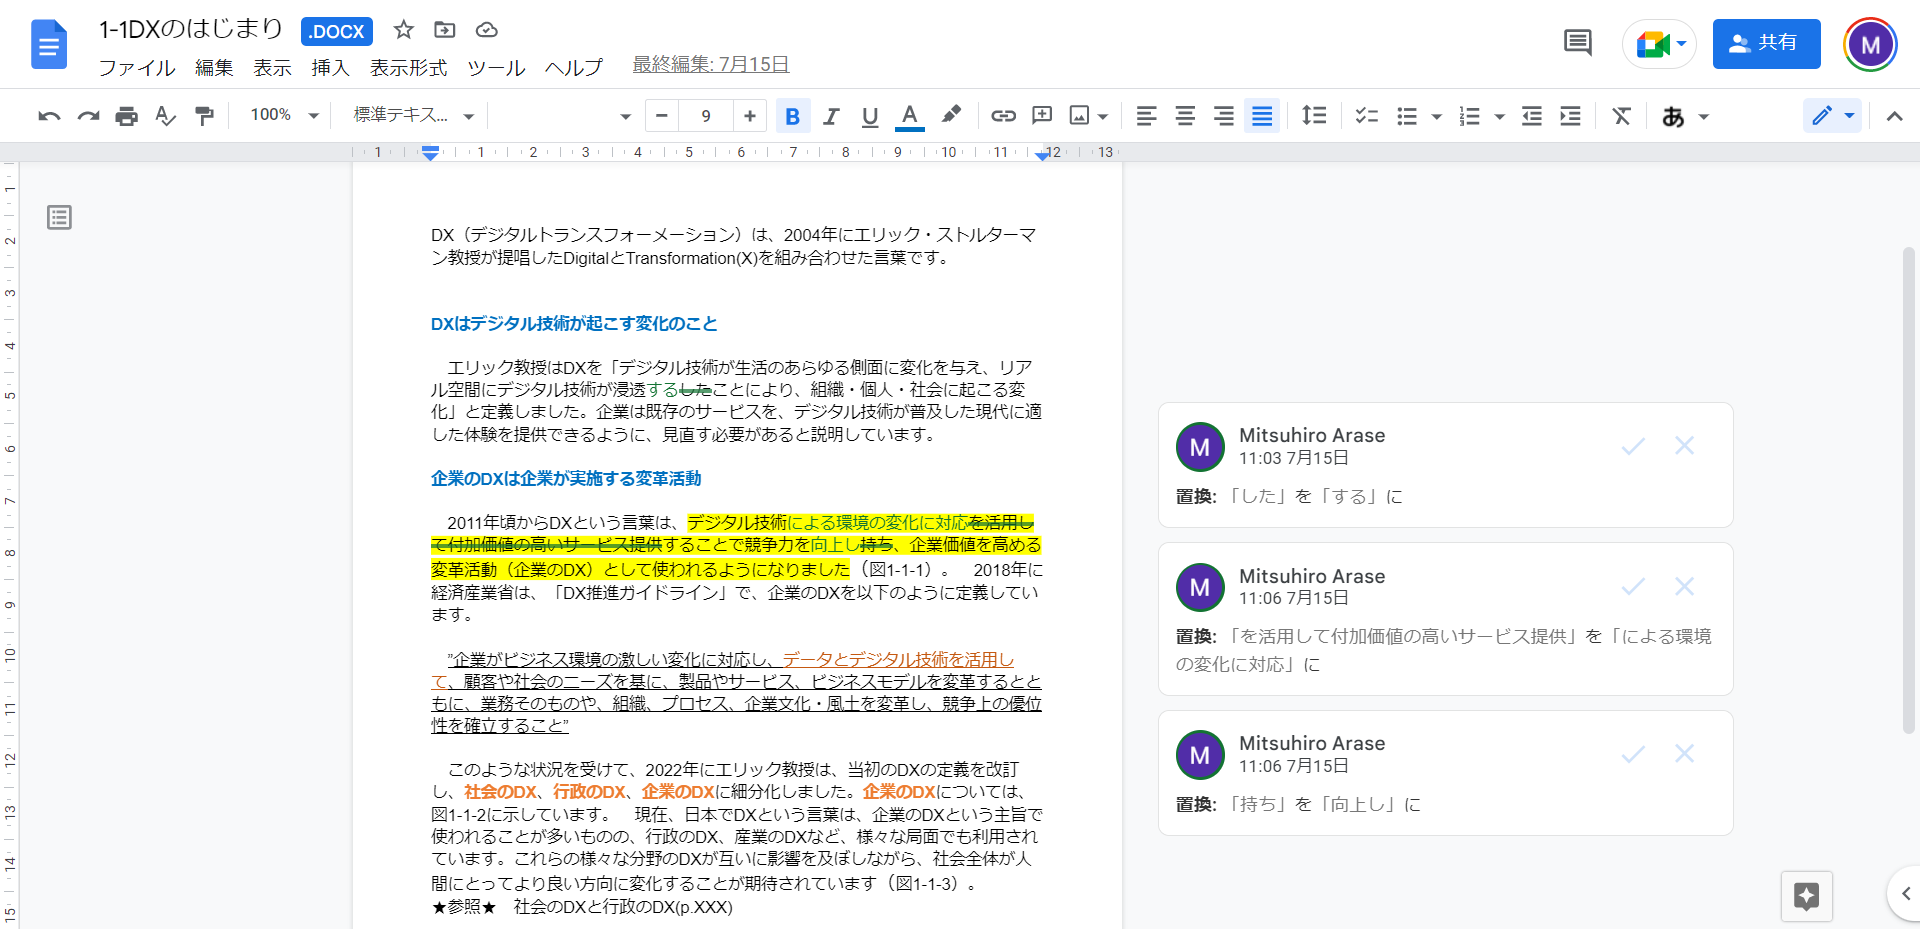Accept the 「した」を「する」 suggestion
1920x929 pixels.
[1633, 446]
